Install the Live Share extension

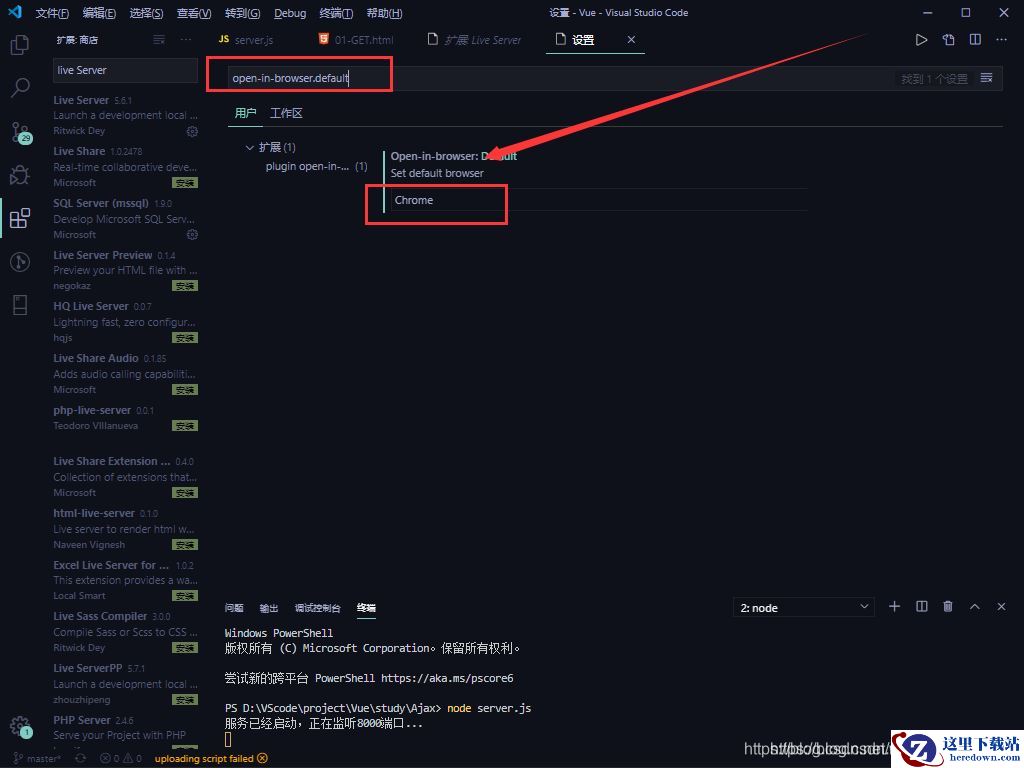click(185, 183)
